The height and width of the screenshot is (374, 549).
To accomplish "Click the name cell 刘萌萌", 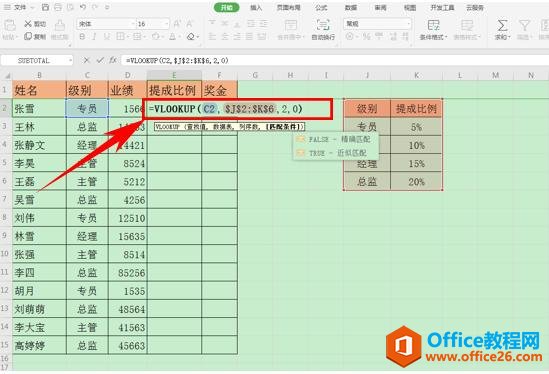I will (39, 309).
